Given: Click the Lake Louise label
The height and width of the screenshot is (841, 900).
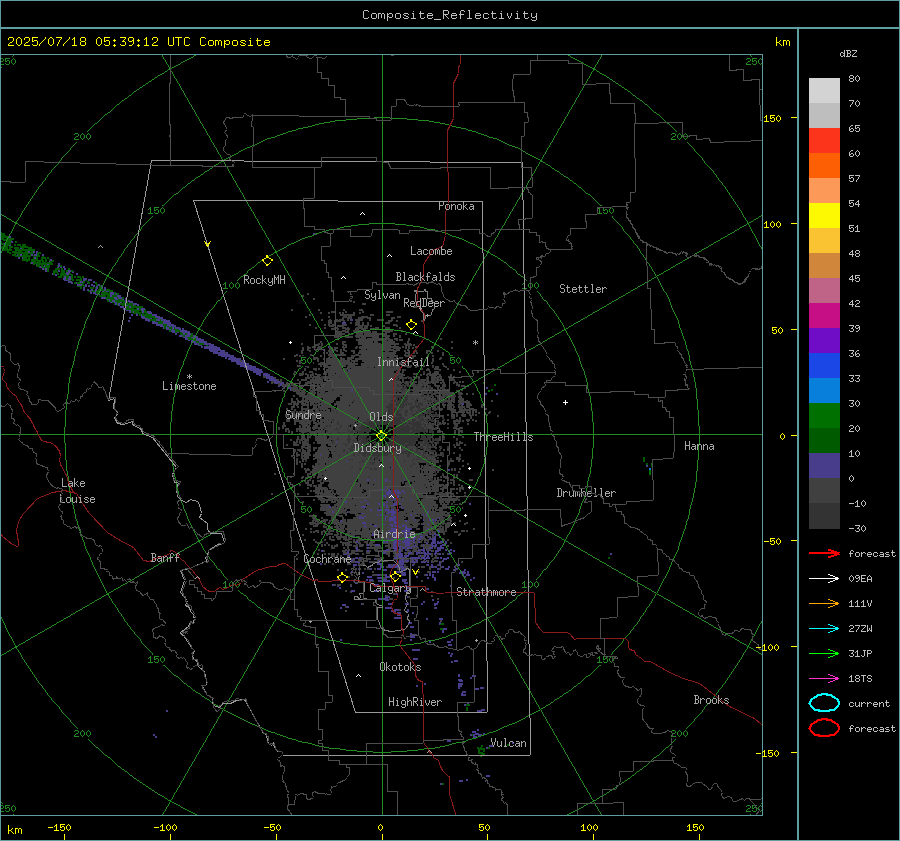Looking at the screenshot, I should coord(77,491).
